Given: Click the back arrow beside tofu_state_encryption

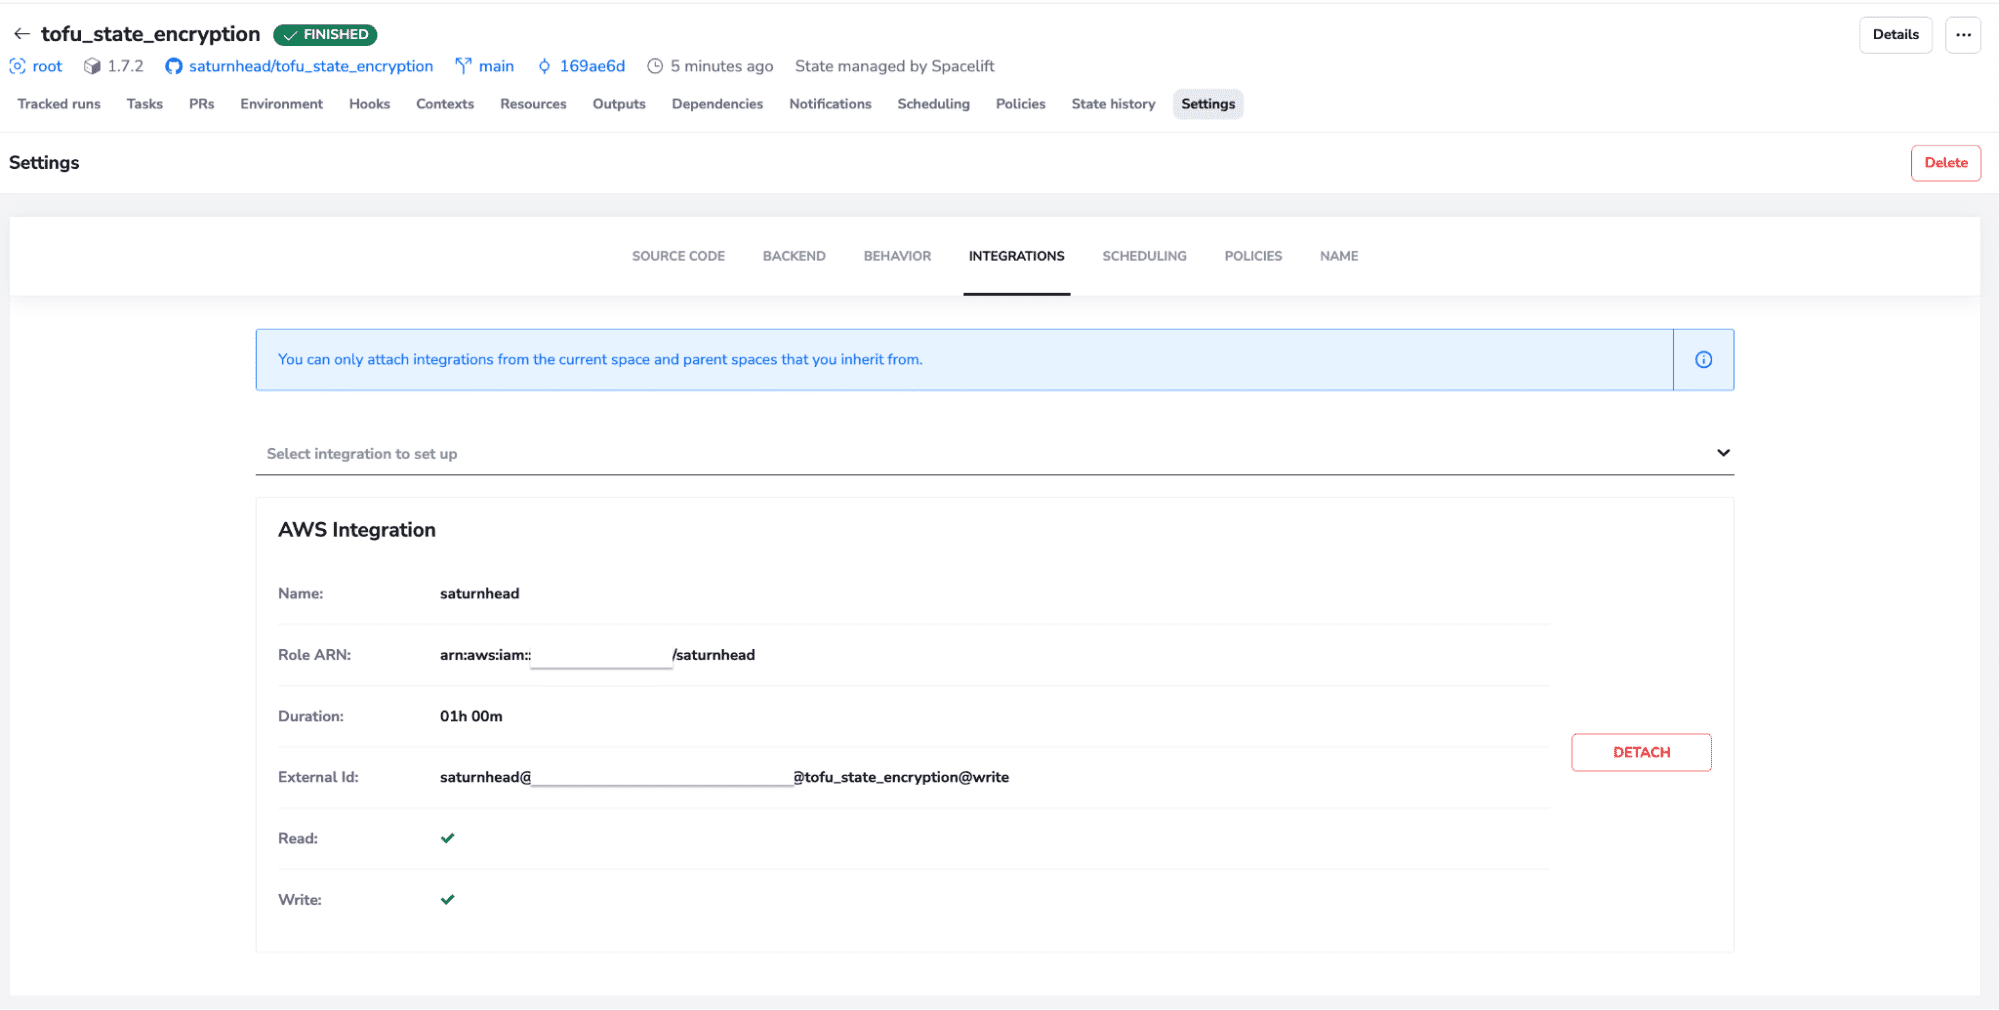Looking at the screenshot, I should point(22,34).
